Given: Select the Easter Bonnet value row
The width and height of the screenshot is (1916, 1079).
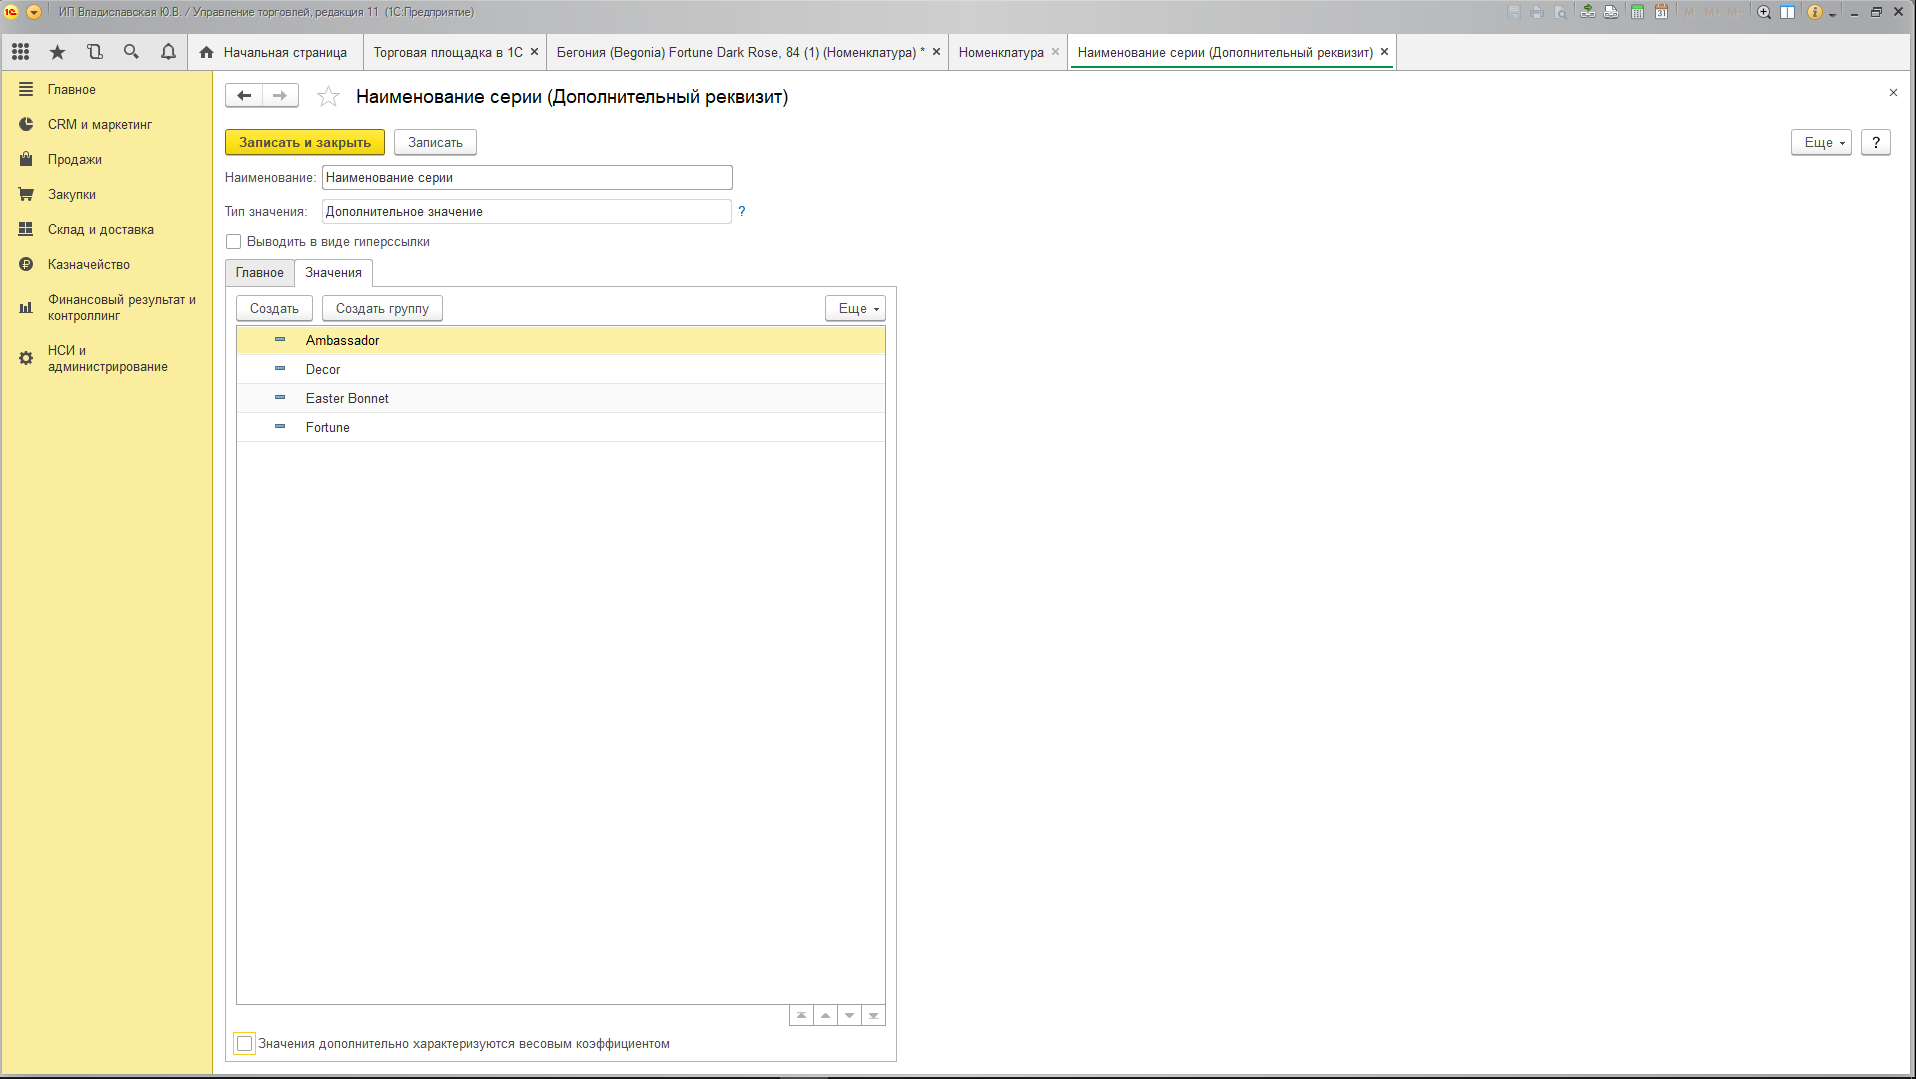Looking at the screenshot, I should (347, 399).
